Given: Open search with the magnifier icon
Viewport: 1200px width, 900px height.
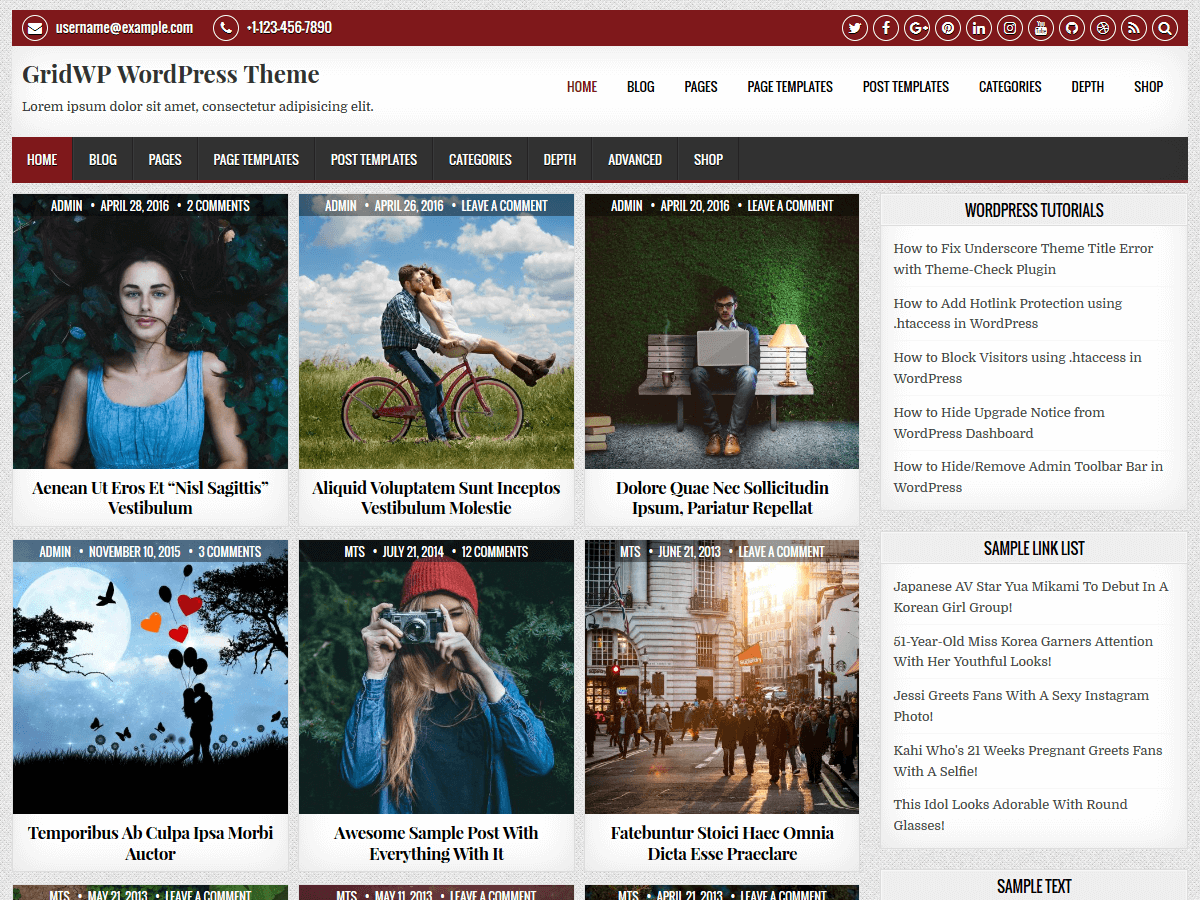Looking at the screenshot, I should point(1165,28).
